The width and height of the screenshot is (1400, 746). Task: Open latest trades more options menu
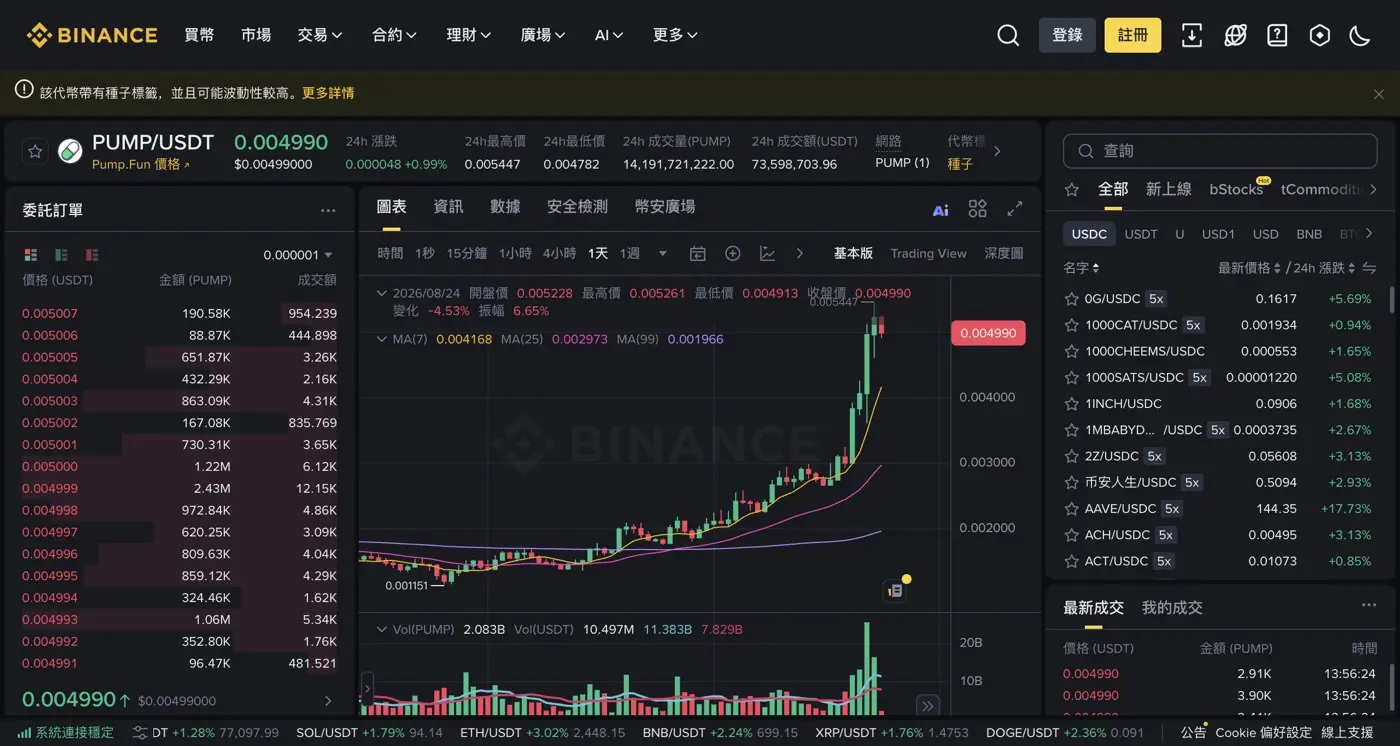coord(1369,605)
